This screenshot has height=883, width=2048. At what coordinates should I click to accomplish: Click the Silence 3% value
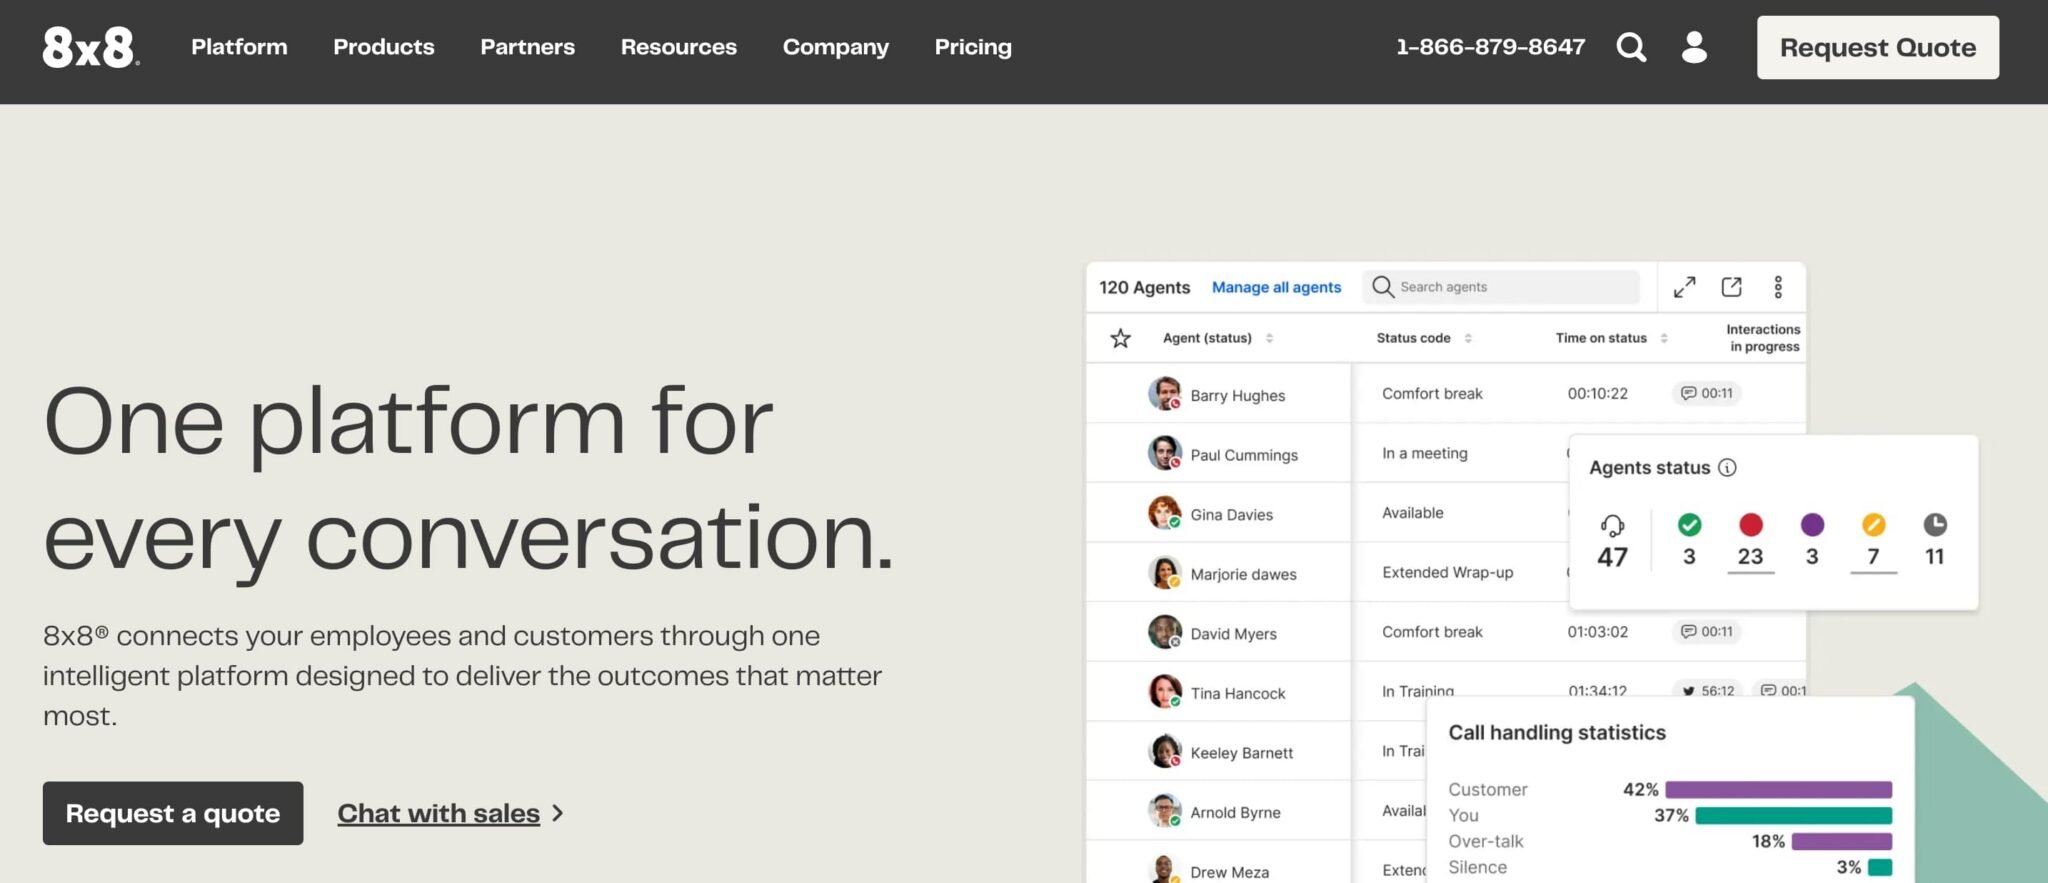[1848, 867]
